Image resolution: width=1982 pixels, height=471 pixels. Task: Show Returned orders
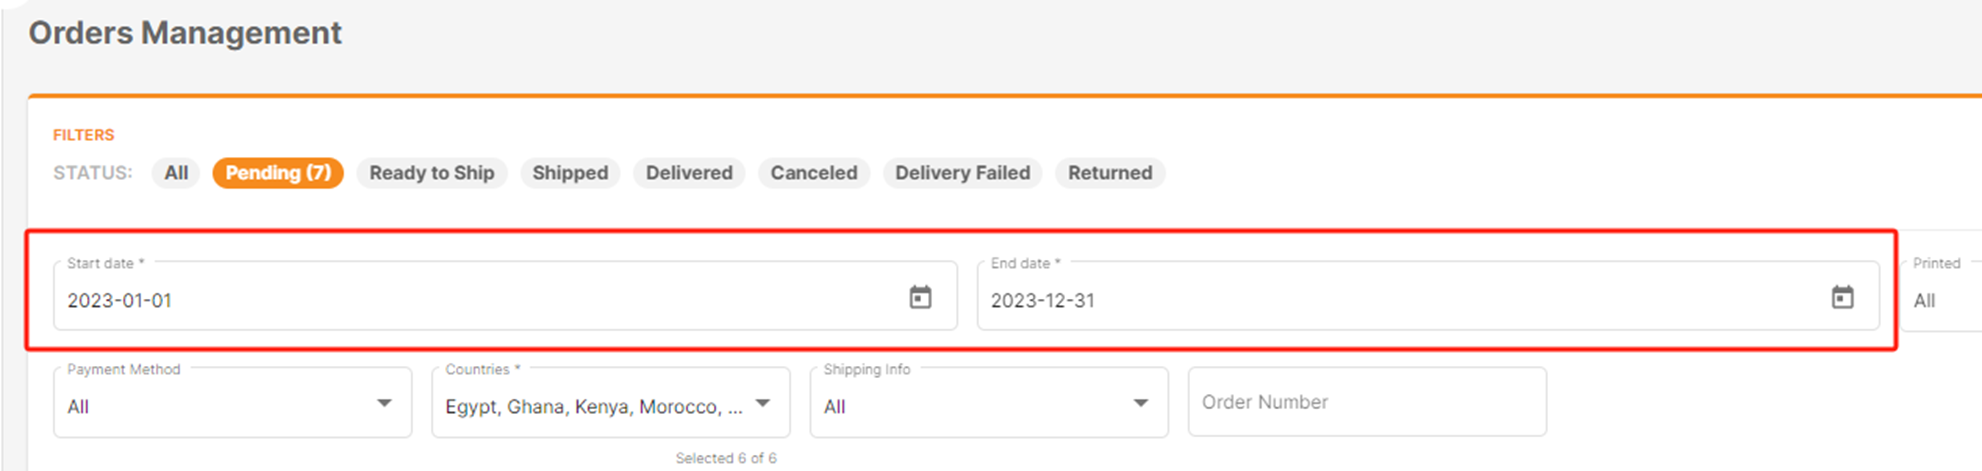point(1110,173)
